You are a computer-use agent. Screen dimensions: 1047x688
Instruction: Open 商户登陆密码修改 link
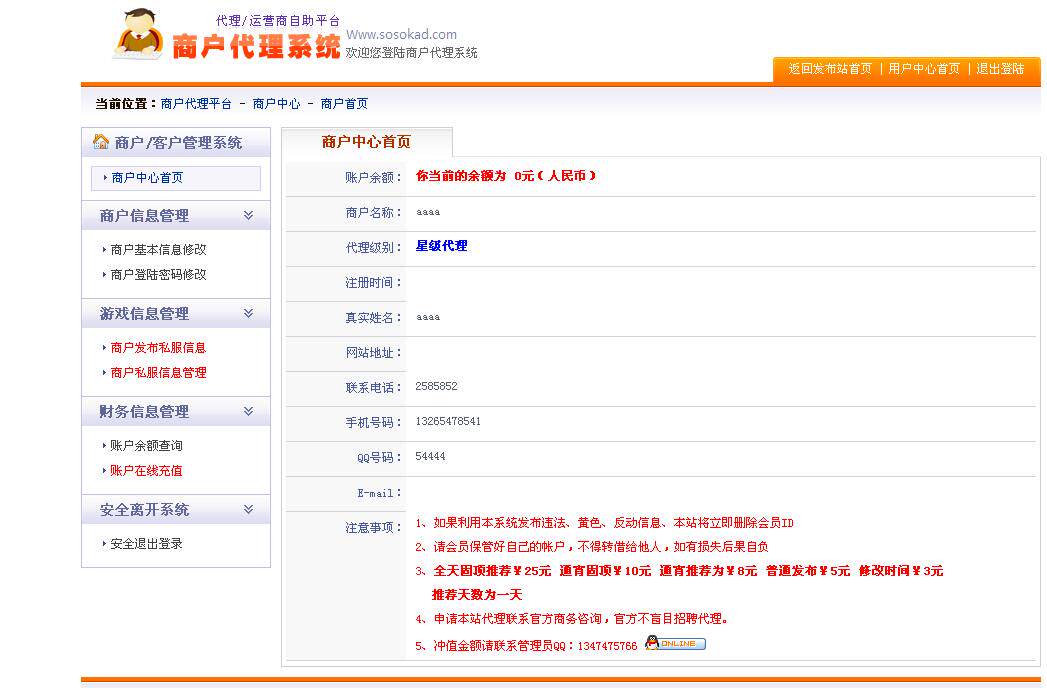tap(158, 275)
